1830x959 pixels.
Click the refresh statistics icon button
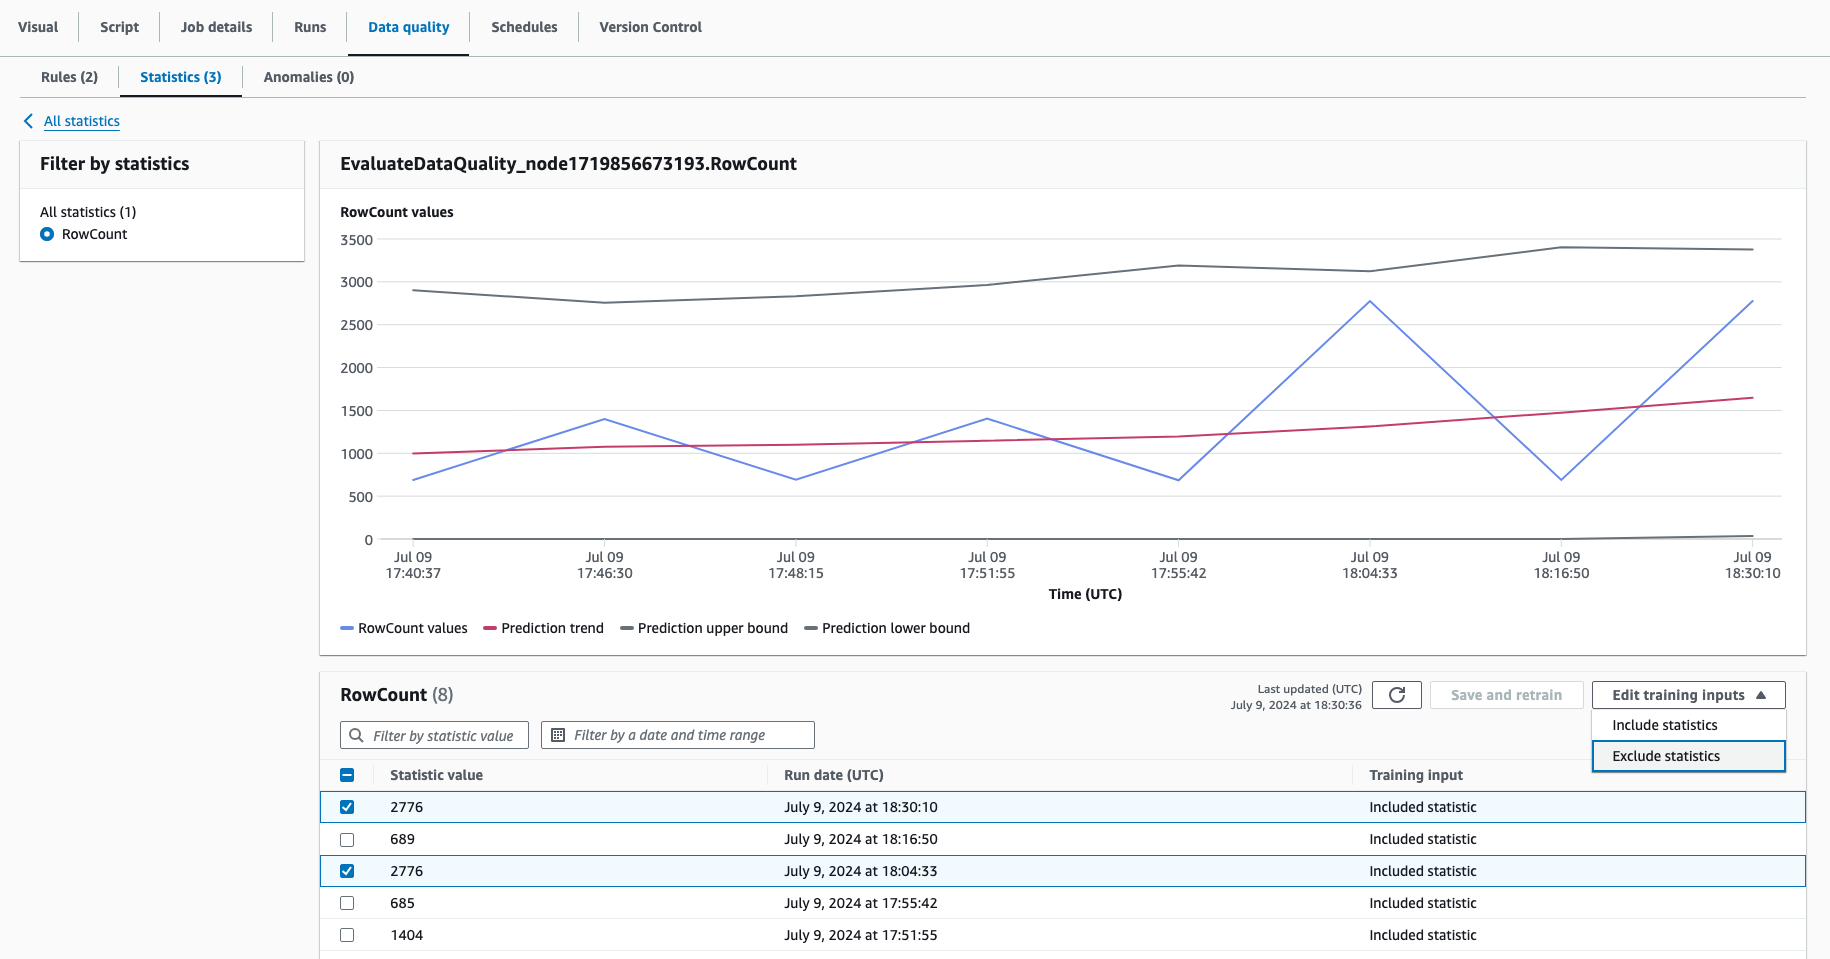(x=1396, y=695)
